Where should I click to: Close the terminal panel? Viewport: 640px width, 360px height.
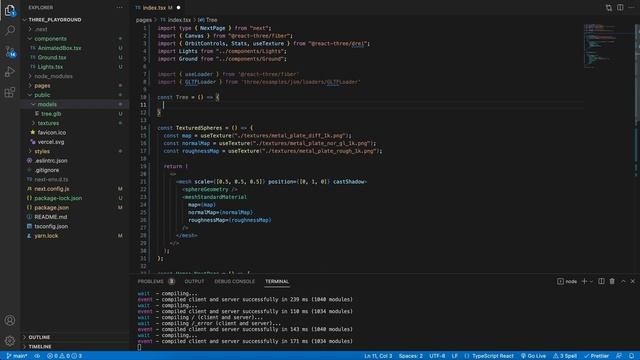coord(633,281)
